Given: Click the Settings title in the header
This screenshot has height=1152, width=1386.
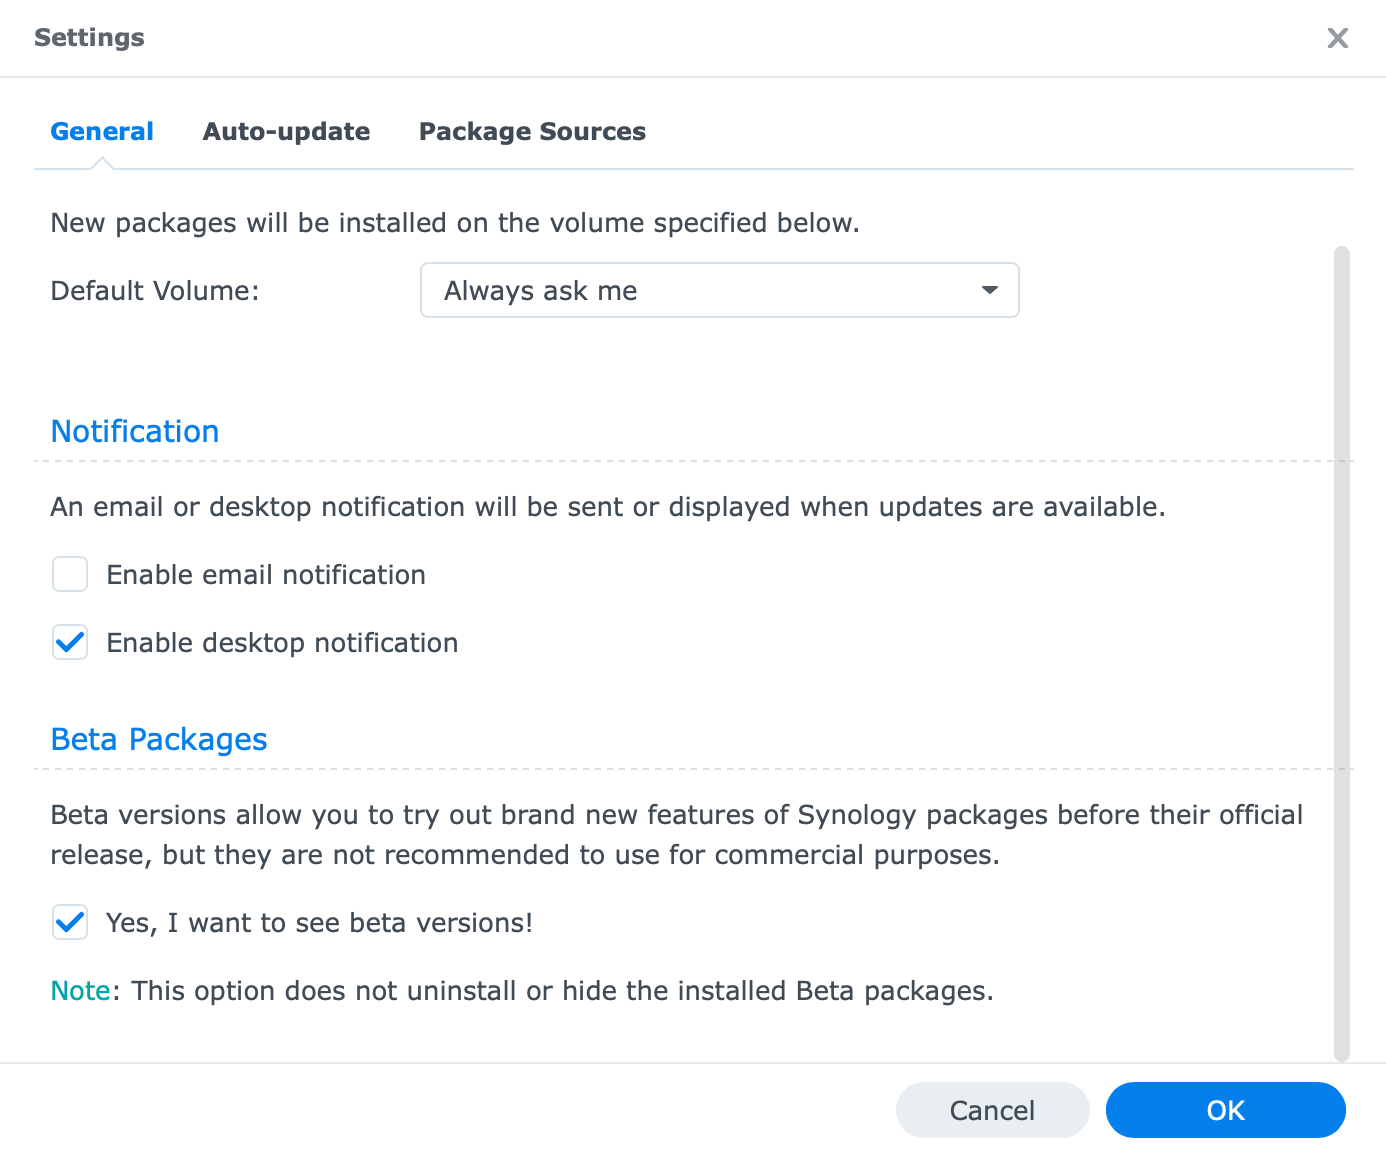Looking at the screenshot, I should 89,38.
